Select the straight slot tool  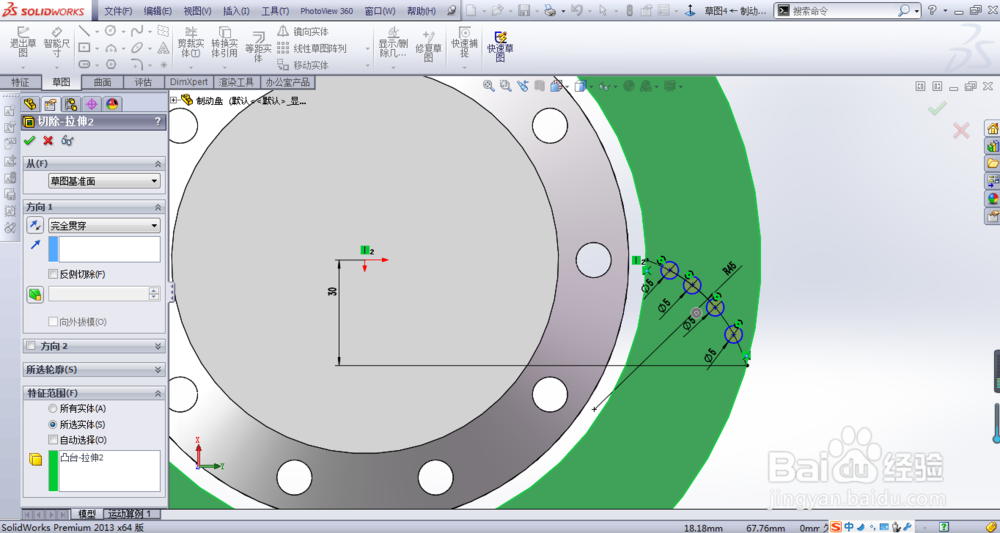coord(84,64)
